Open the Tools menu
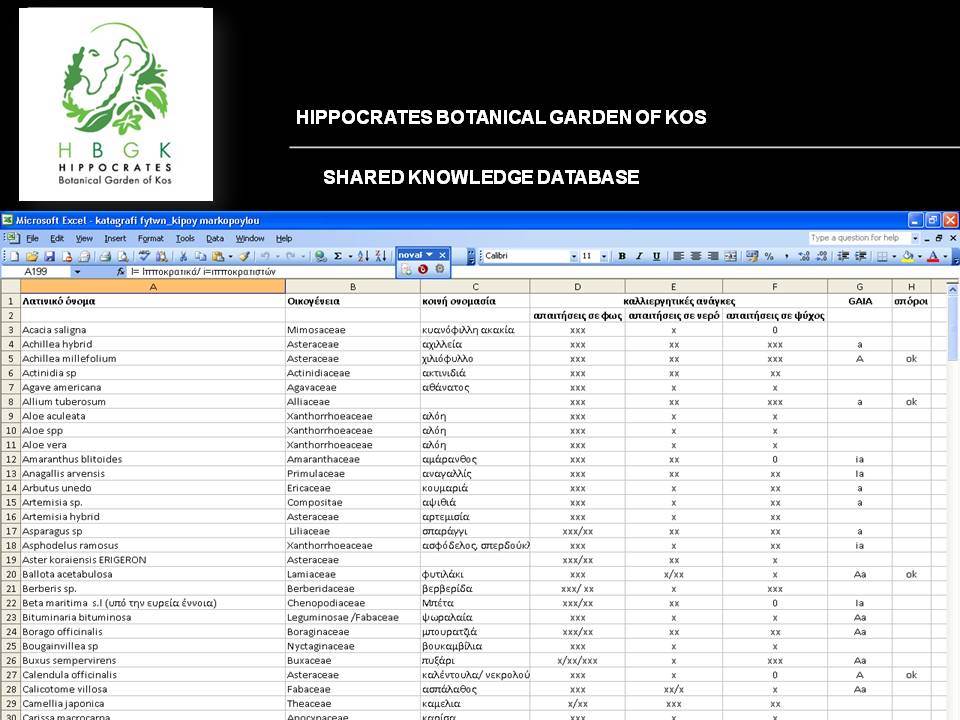The image size is (960, 720). coord(185,239)
